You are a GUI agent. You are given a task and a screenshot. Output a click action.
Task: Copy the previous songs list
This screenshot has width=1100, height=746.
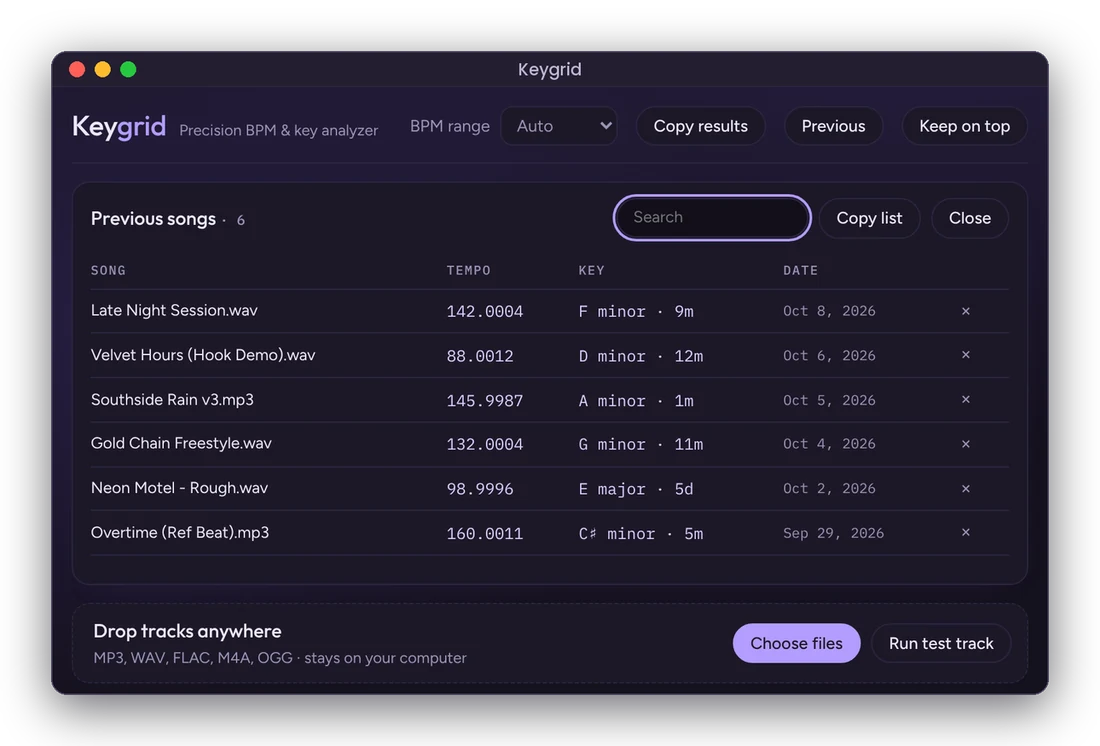coord(869,218)
